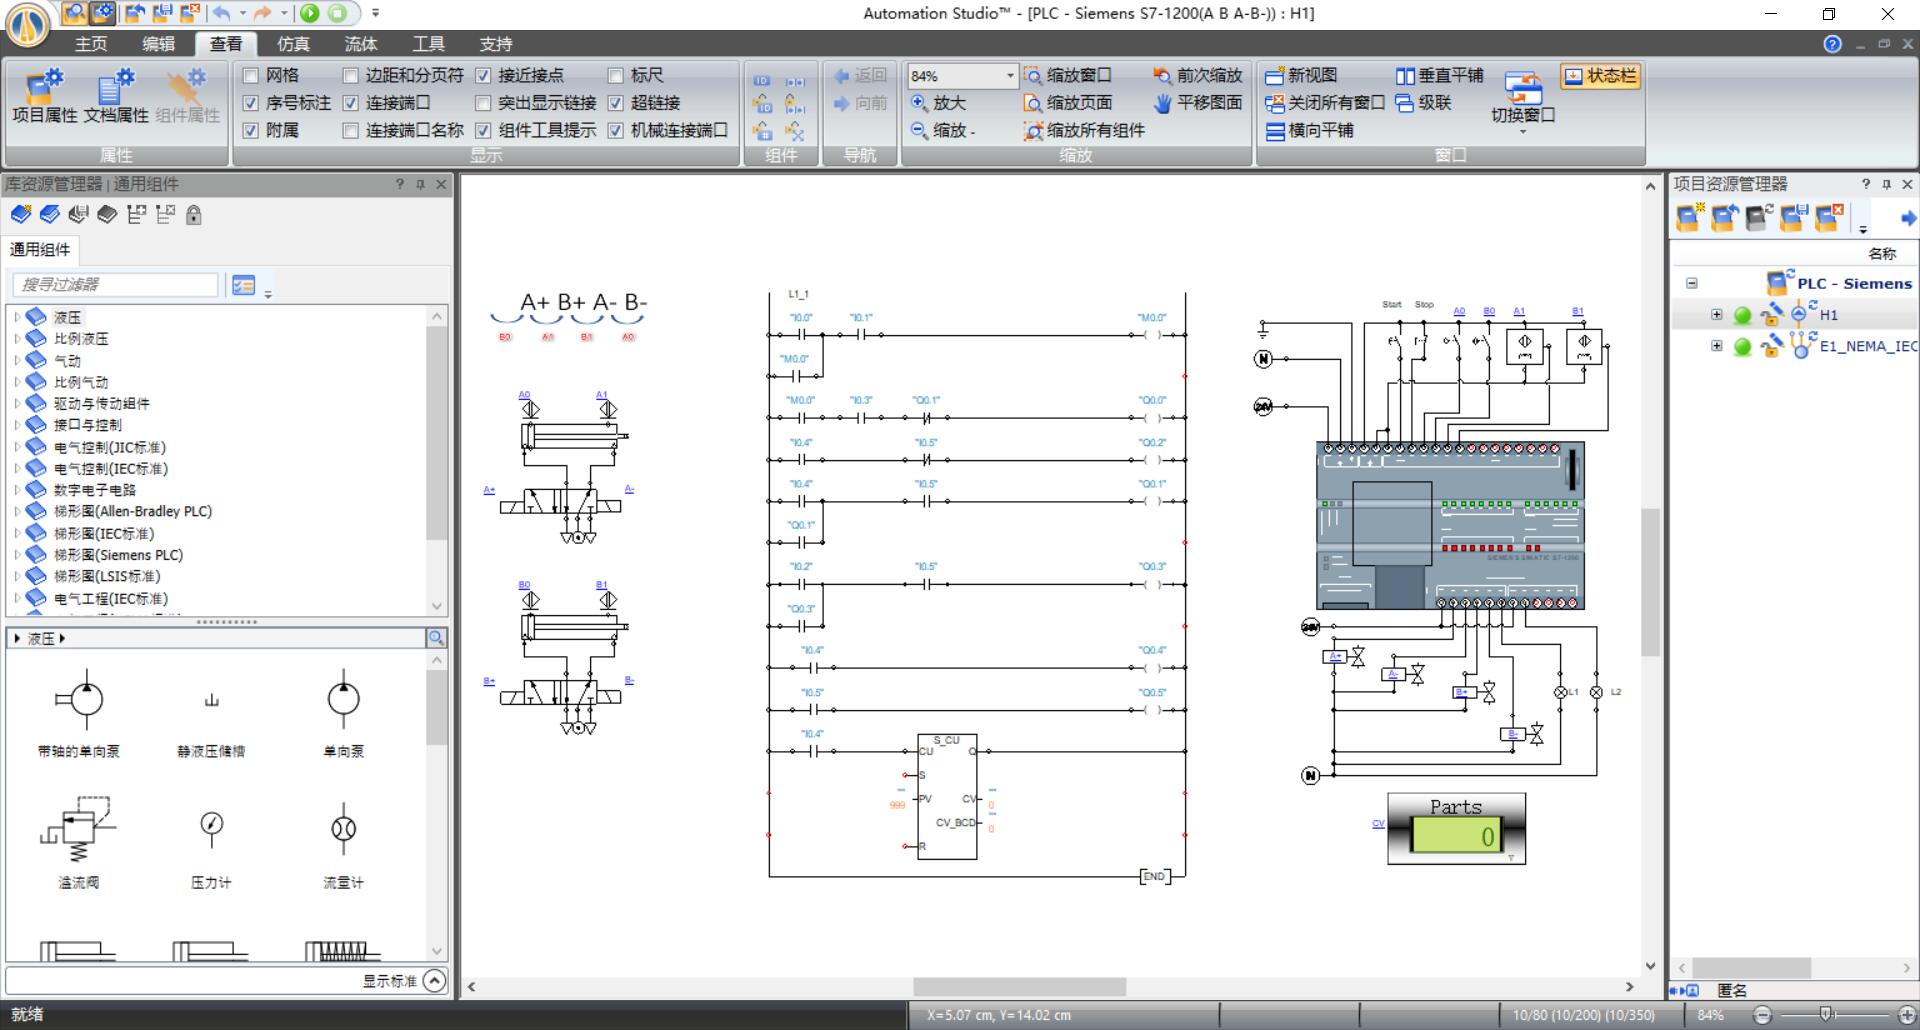Click undo arrow in quick access toolbar

(222, 13)
